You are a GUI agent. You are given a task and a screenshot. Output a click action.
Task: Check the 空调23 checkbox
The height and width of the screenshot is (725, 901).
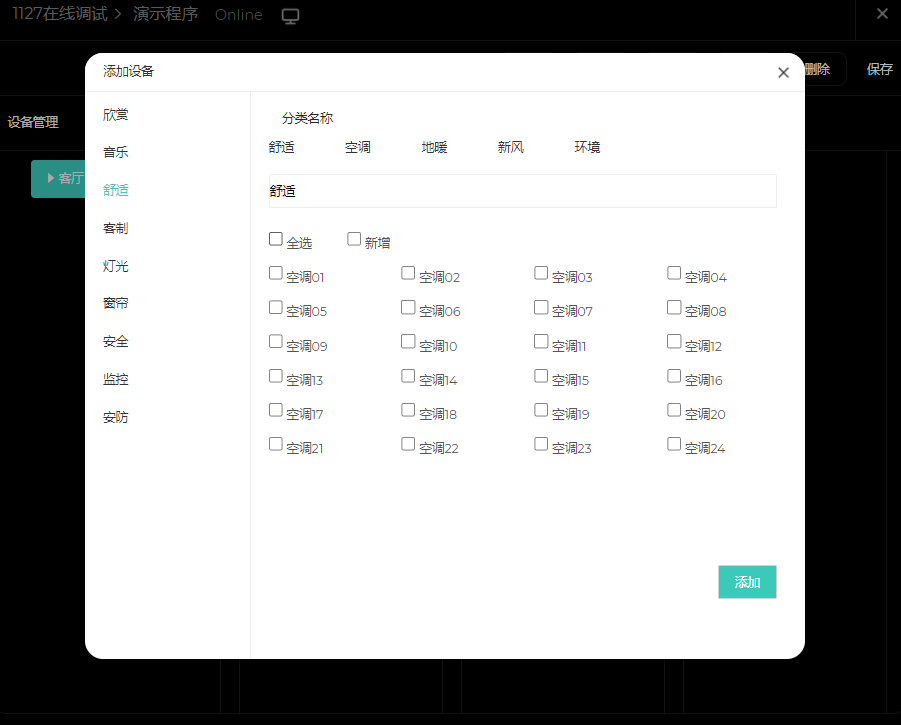(x=541, y=444)
